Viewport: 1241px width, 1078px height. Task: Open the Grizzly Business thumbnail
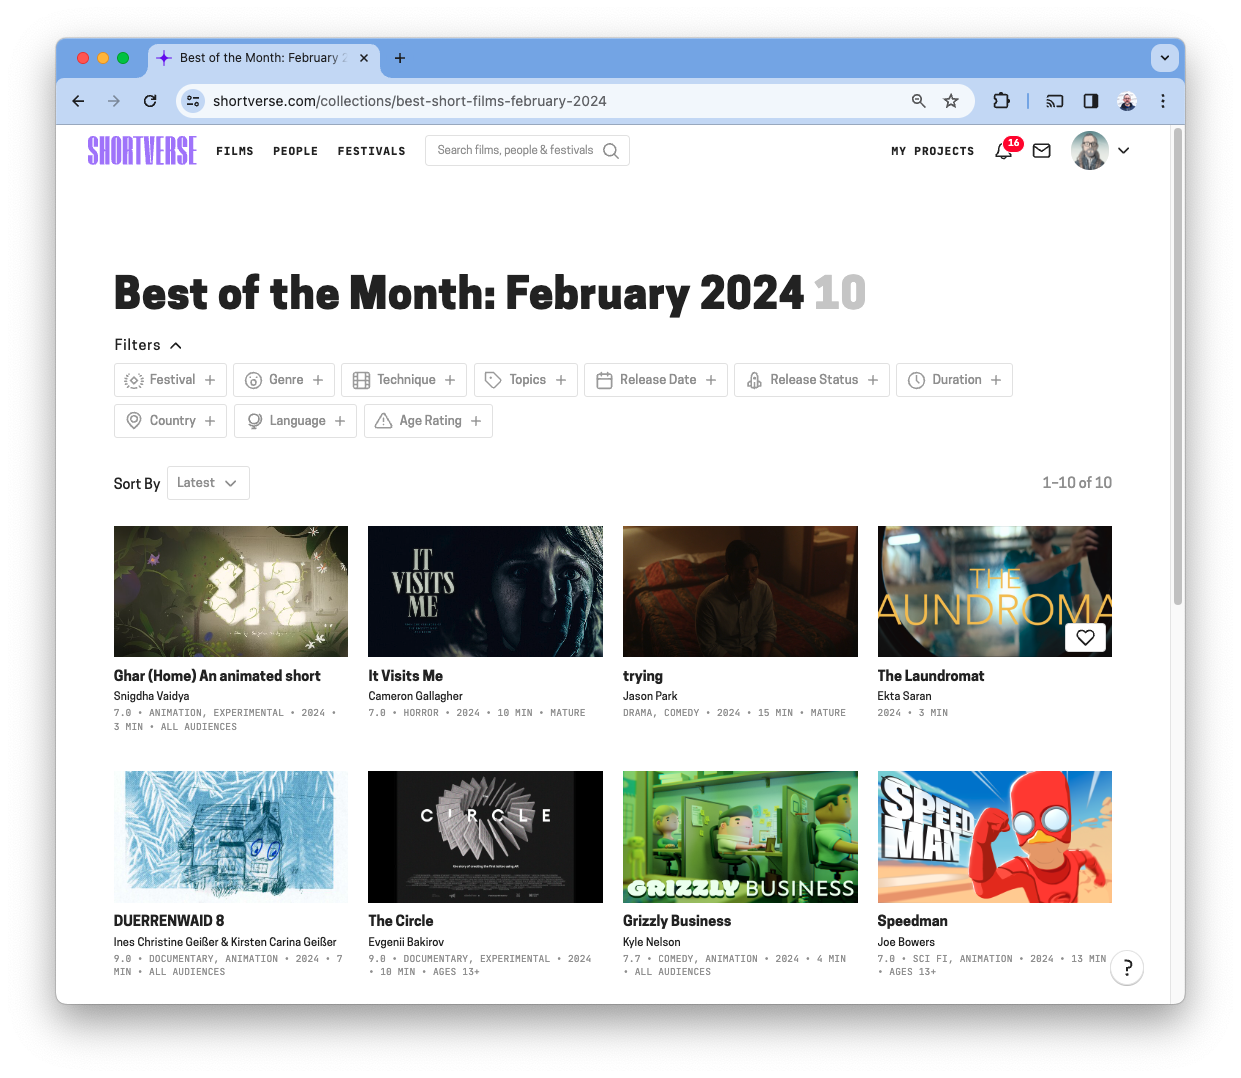[740, 837]
